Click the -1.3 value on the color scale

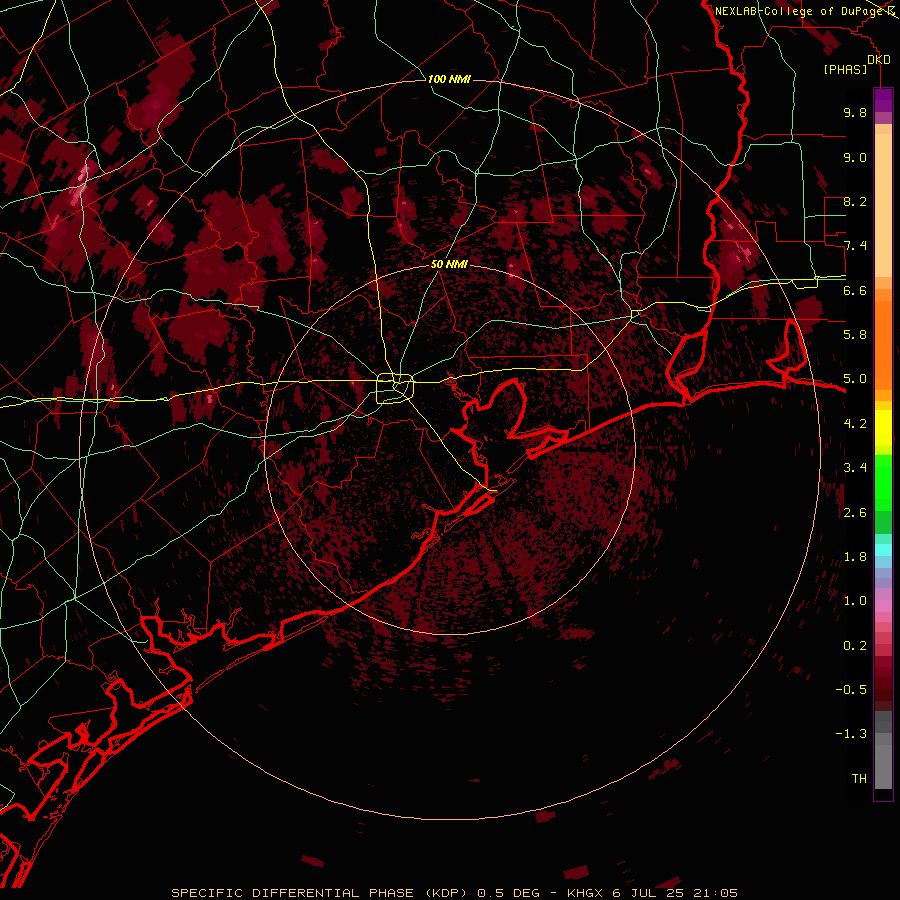pos(851,734)
